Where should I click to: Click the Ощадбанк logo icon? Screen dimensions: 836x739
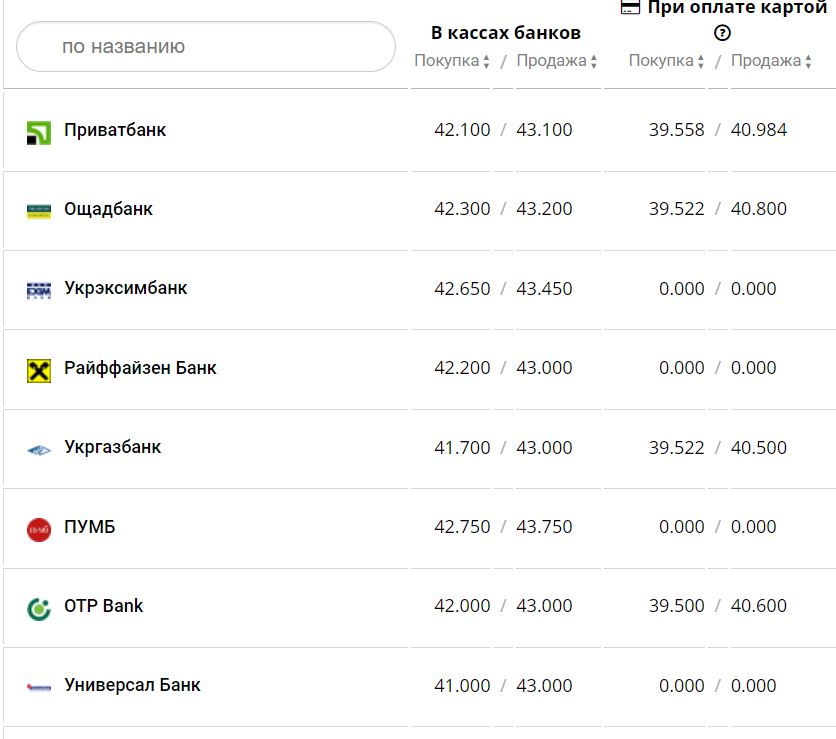[38, 210]
